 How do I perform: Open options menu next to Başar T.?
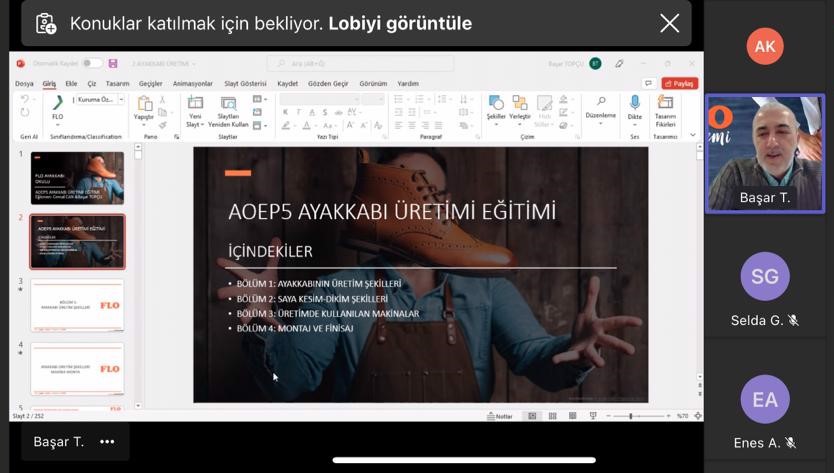[107, 442]
